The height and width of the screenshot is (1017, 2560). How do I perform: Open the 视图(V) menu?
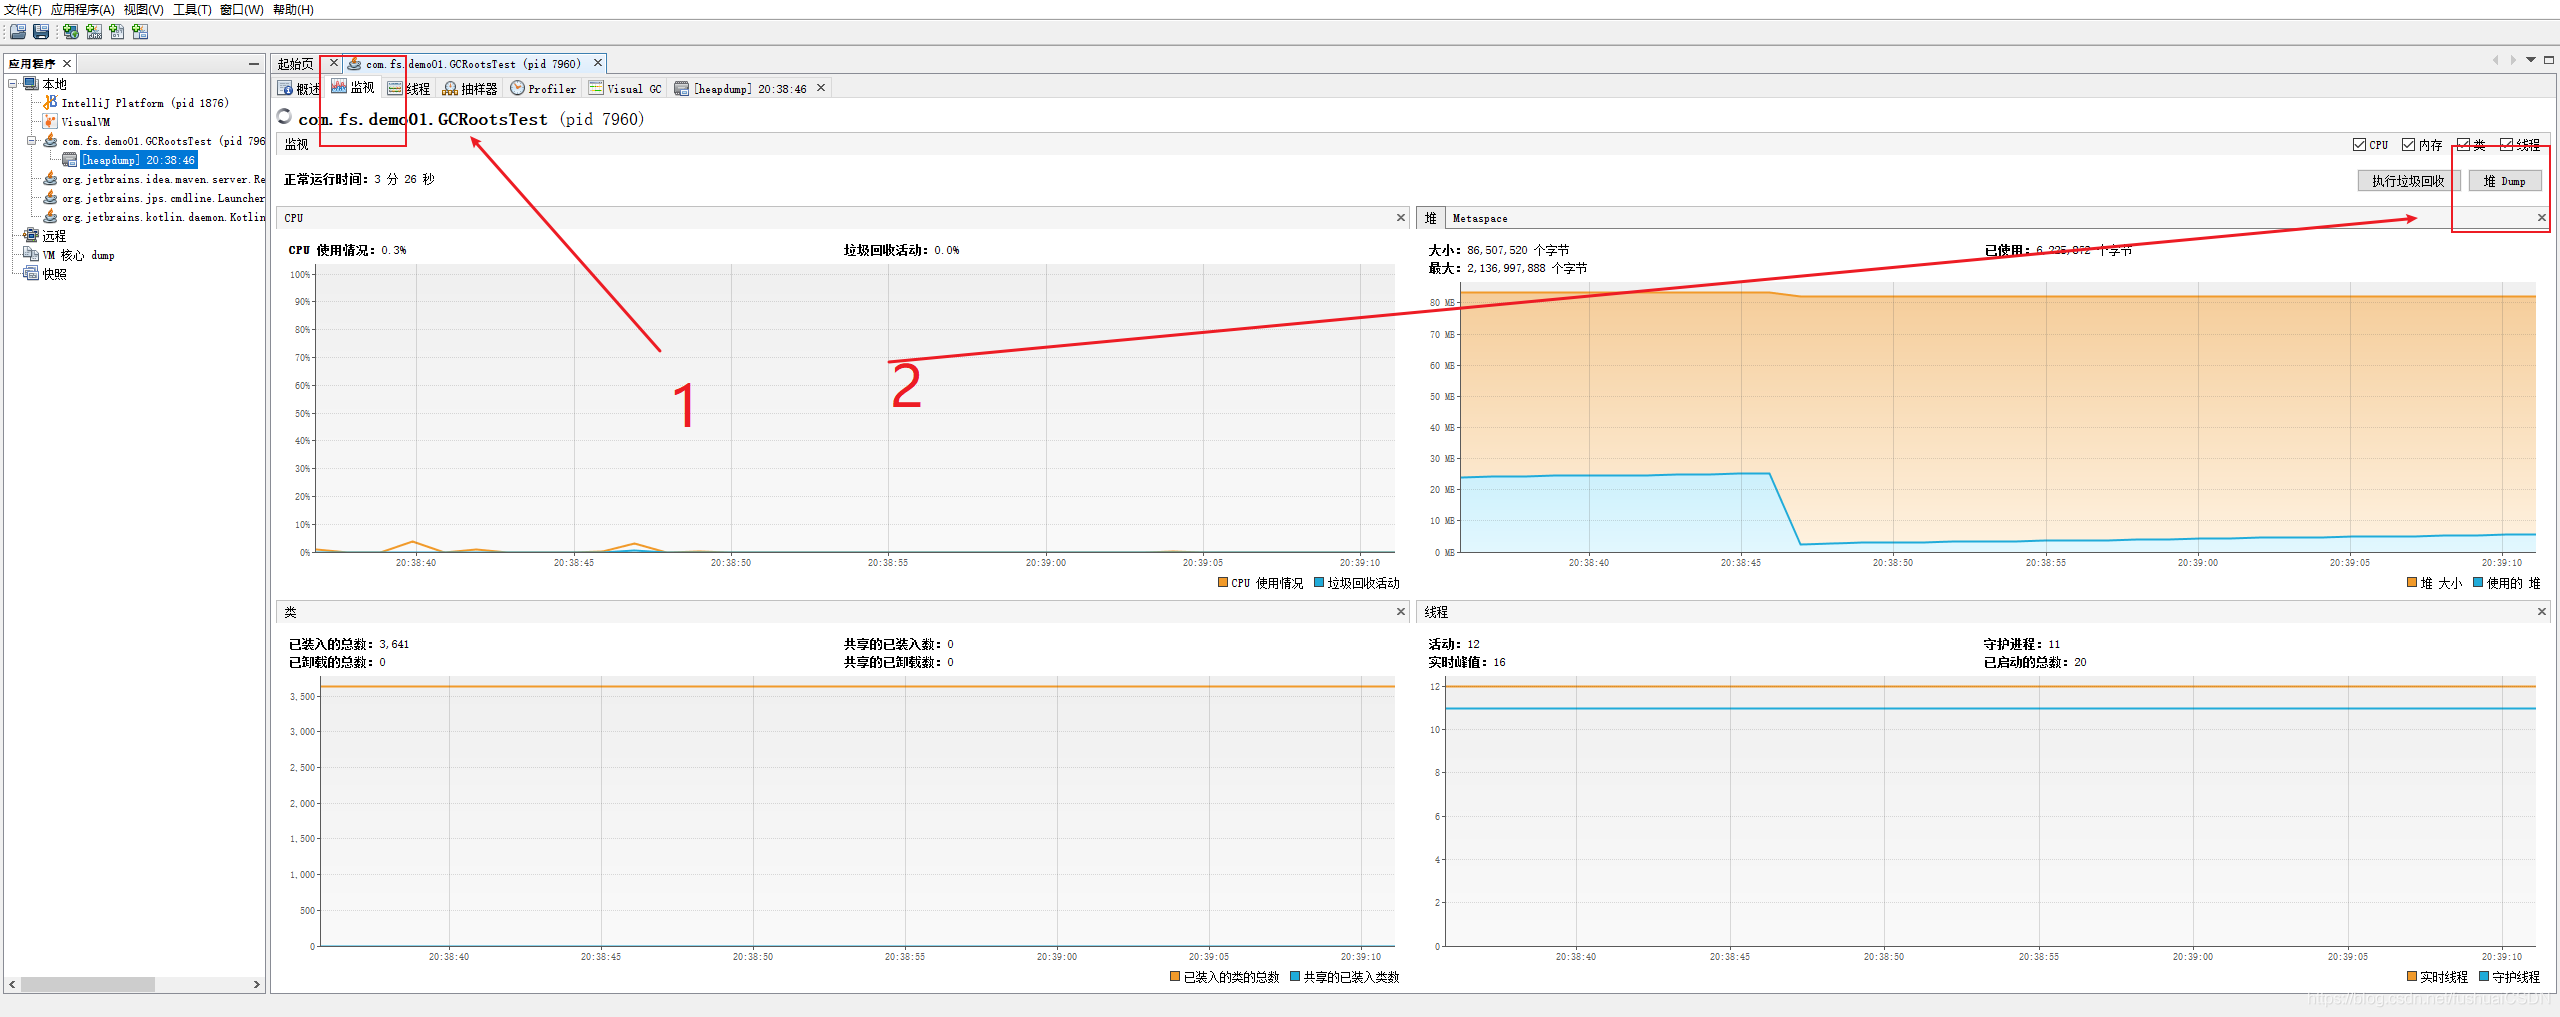click(x=144, y=9)
